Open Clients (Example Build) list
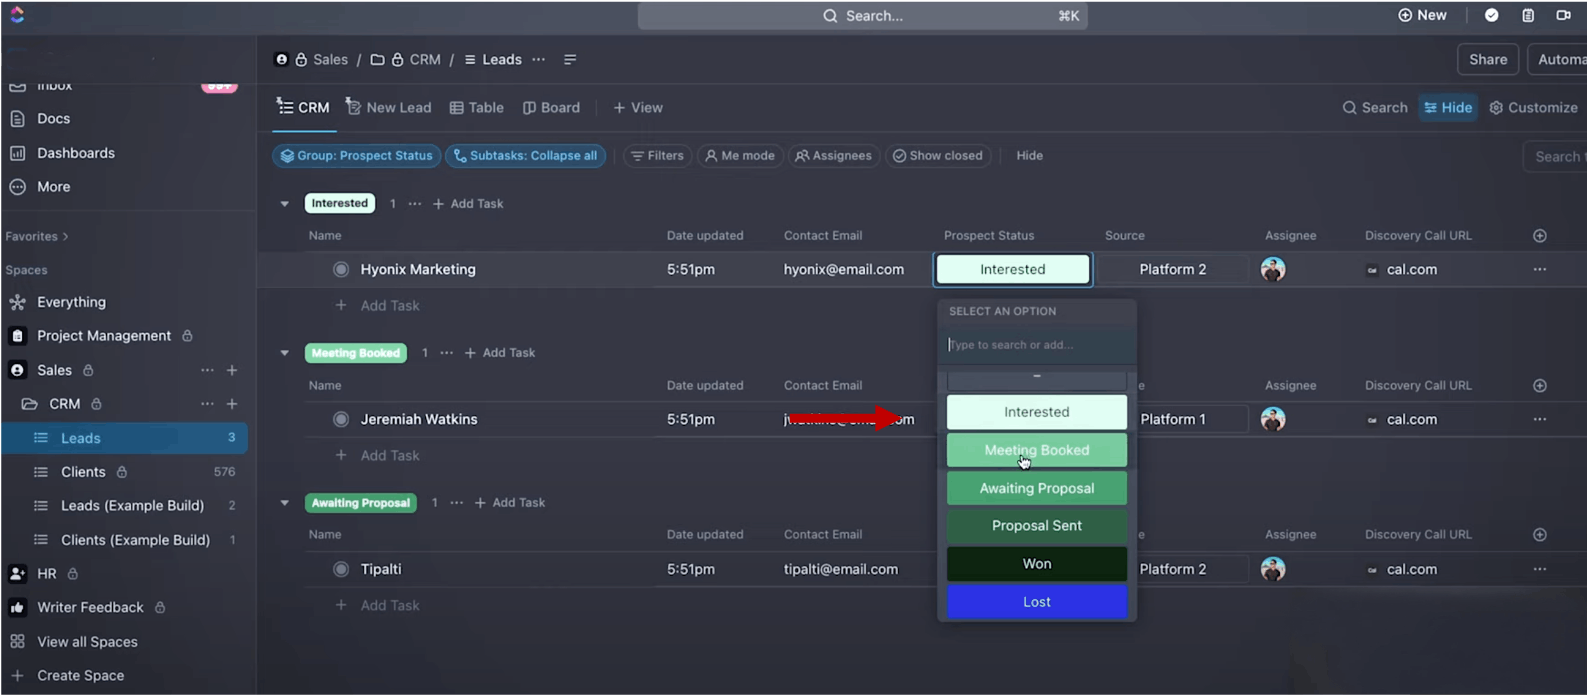The height and width of the screenshot is (695, 1587). click(135, 540)
